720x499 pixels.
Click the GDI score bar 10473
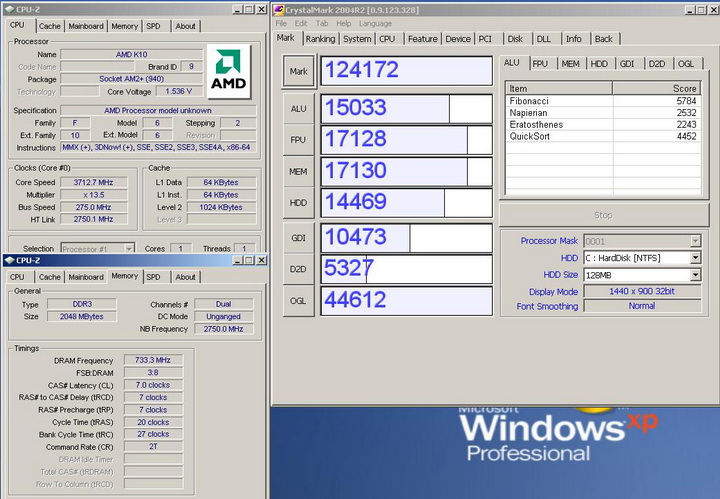pos(406,238)
